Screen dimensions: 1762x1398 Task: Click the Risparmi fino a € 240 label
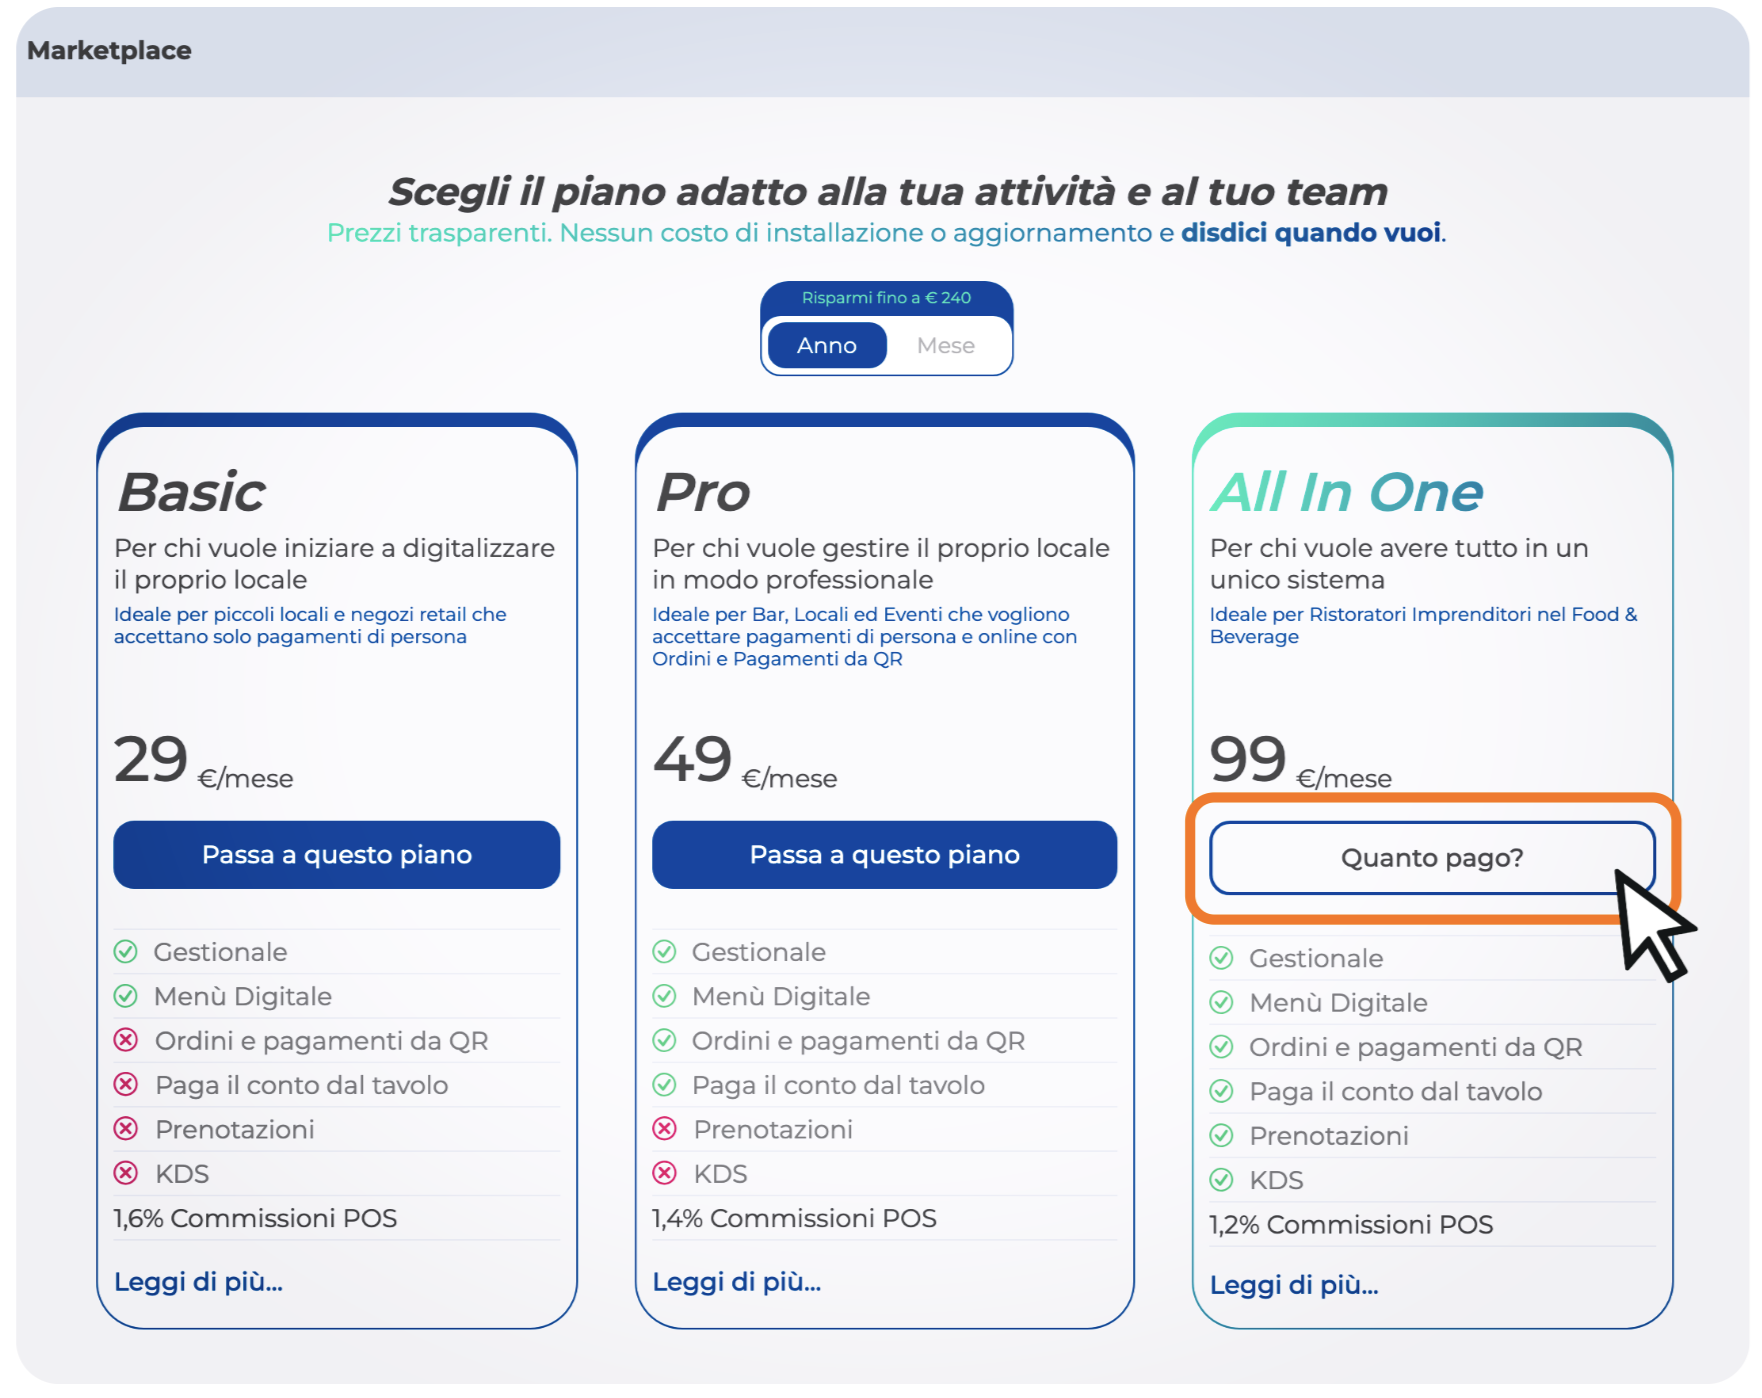886,298
